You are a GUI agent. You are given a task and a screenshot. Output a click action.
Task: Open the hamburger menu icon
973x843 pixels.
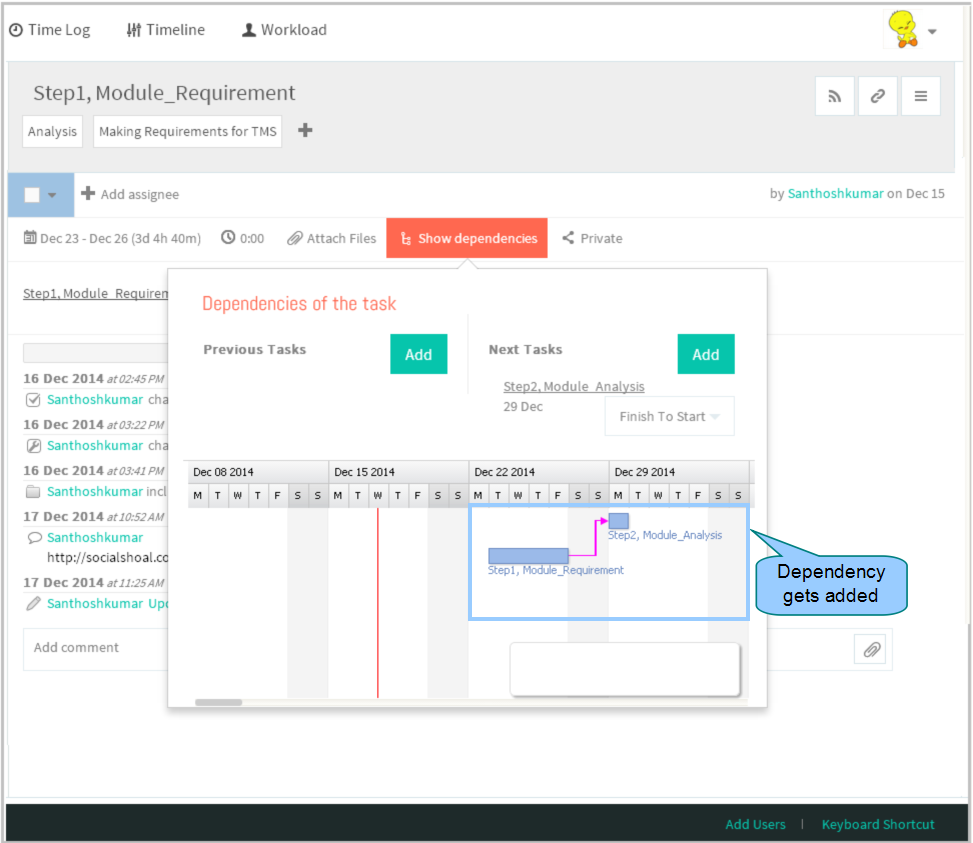921,96
